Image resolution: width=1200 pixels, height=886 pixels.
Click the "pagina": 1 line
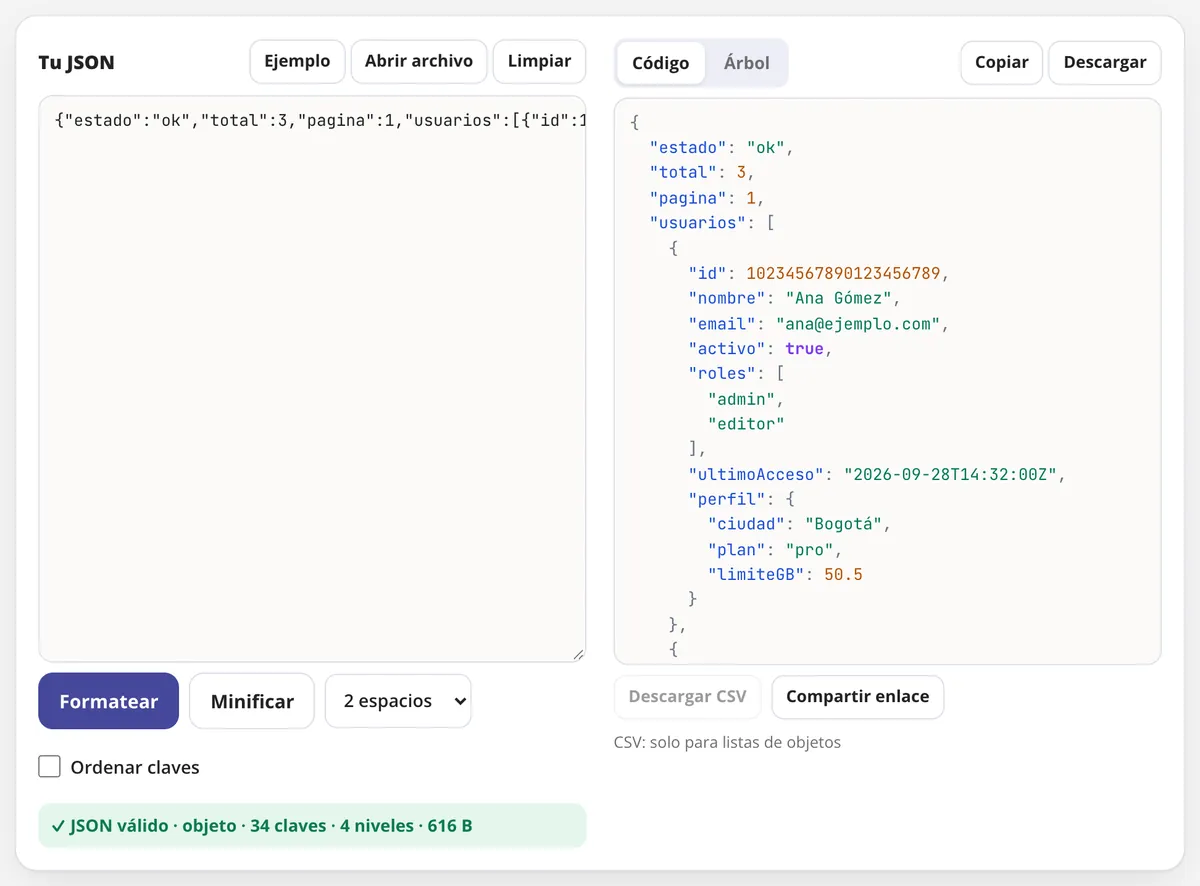707,198
